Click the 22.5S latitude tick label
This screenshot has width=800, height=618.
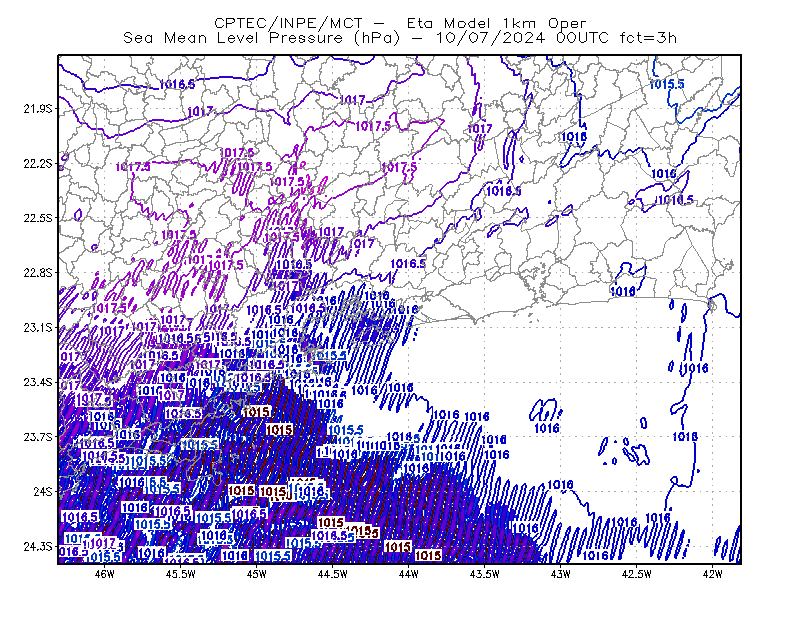pyautogui.click(x=37, y=218)
